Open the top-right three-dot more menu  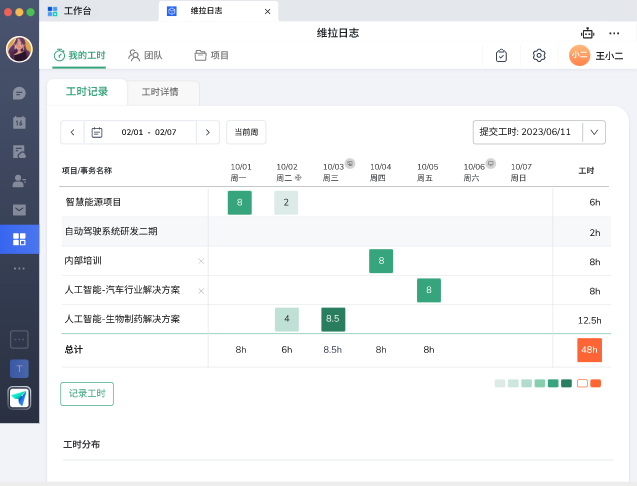(x=614, y=33)
